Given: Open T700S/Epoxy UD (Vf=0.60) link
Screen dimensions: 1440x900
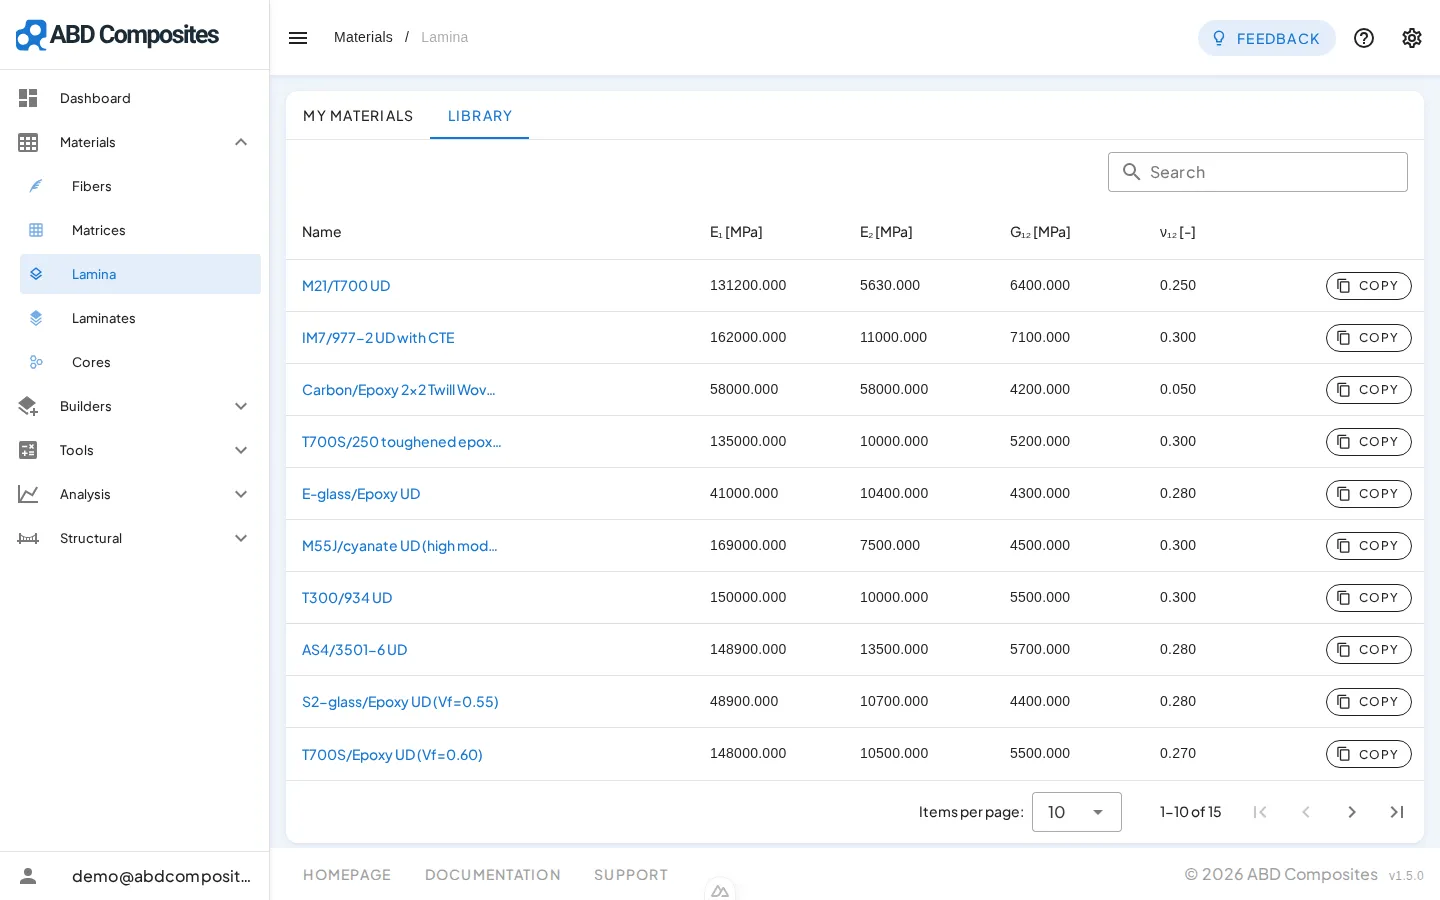Looking at the screenshot, I should 392,755.
